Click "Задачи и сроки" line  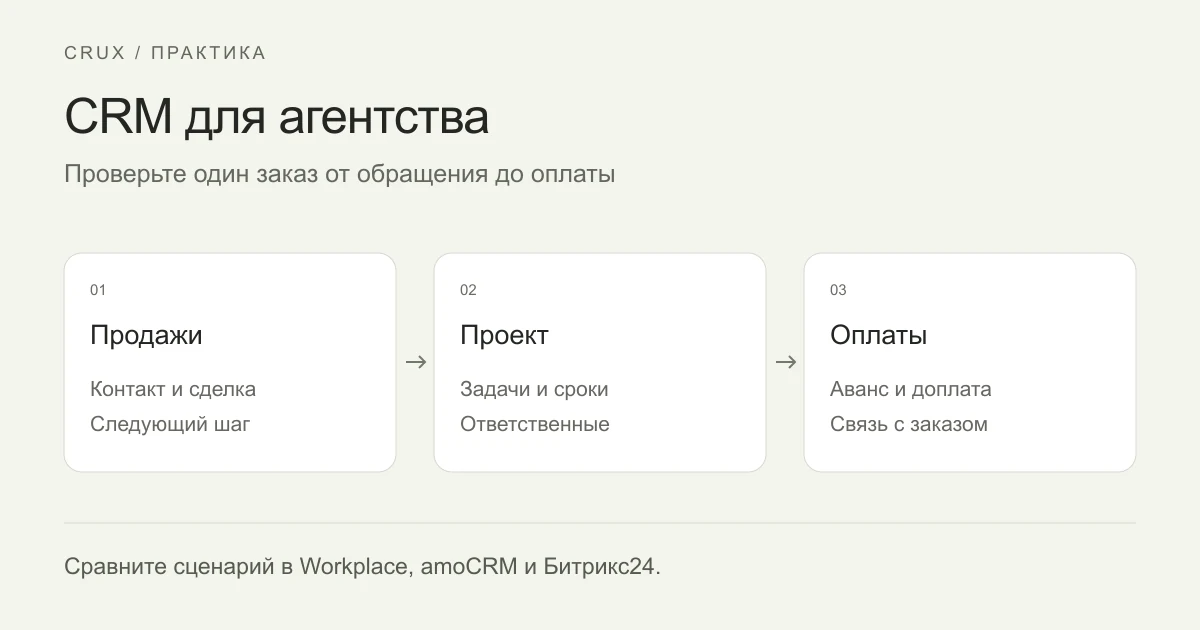[x=534, y=389]
